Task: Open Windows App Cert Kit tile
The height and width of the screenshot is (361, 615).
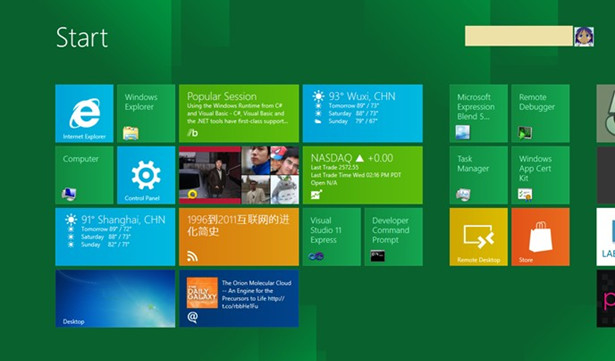Action: point(540,175)
